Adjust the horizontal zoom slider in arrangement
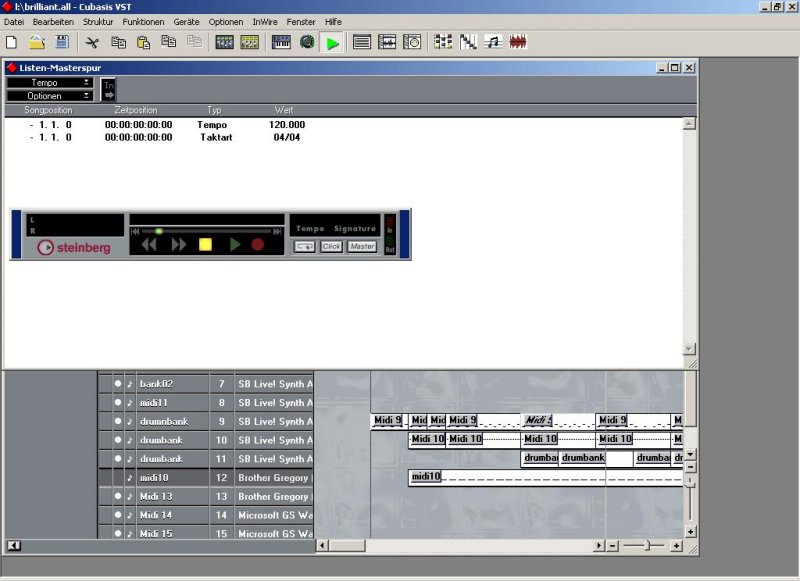The image size is (800, 581). (647, 546)
